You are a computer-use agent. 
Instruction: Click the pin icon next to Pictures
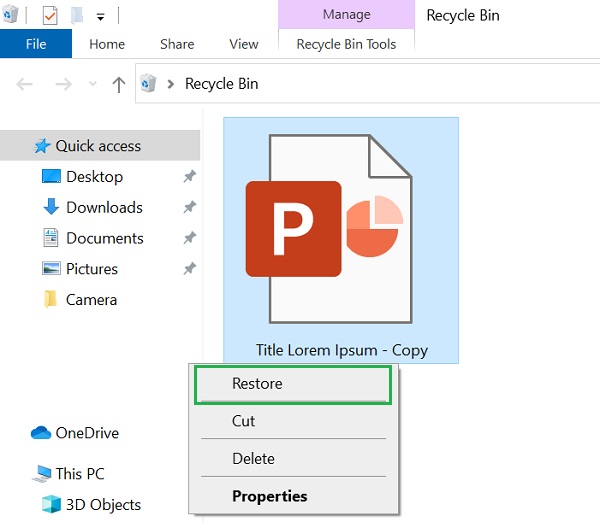tap(189, 268)
